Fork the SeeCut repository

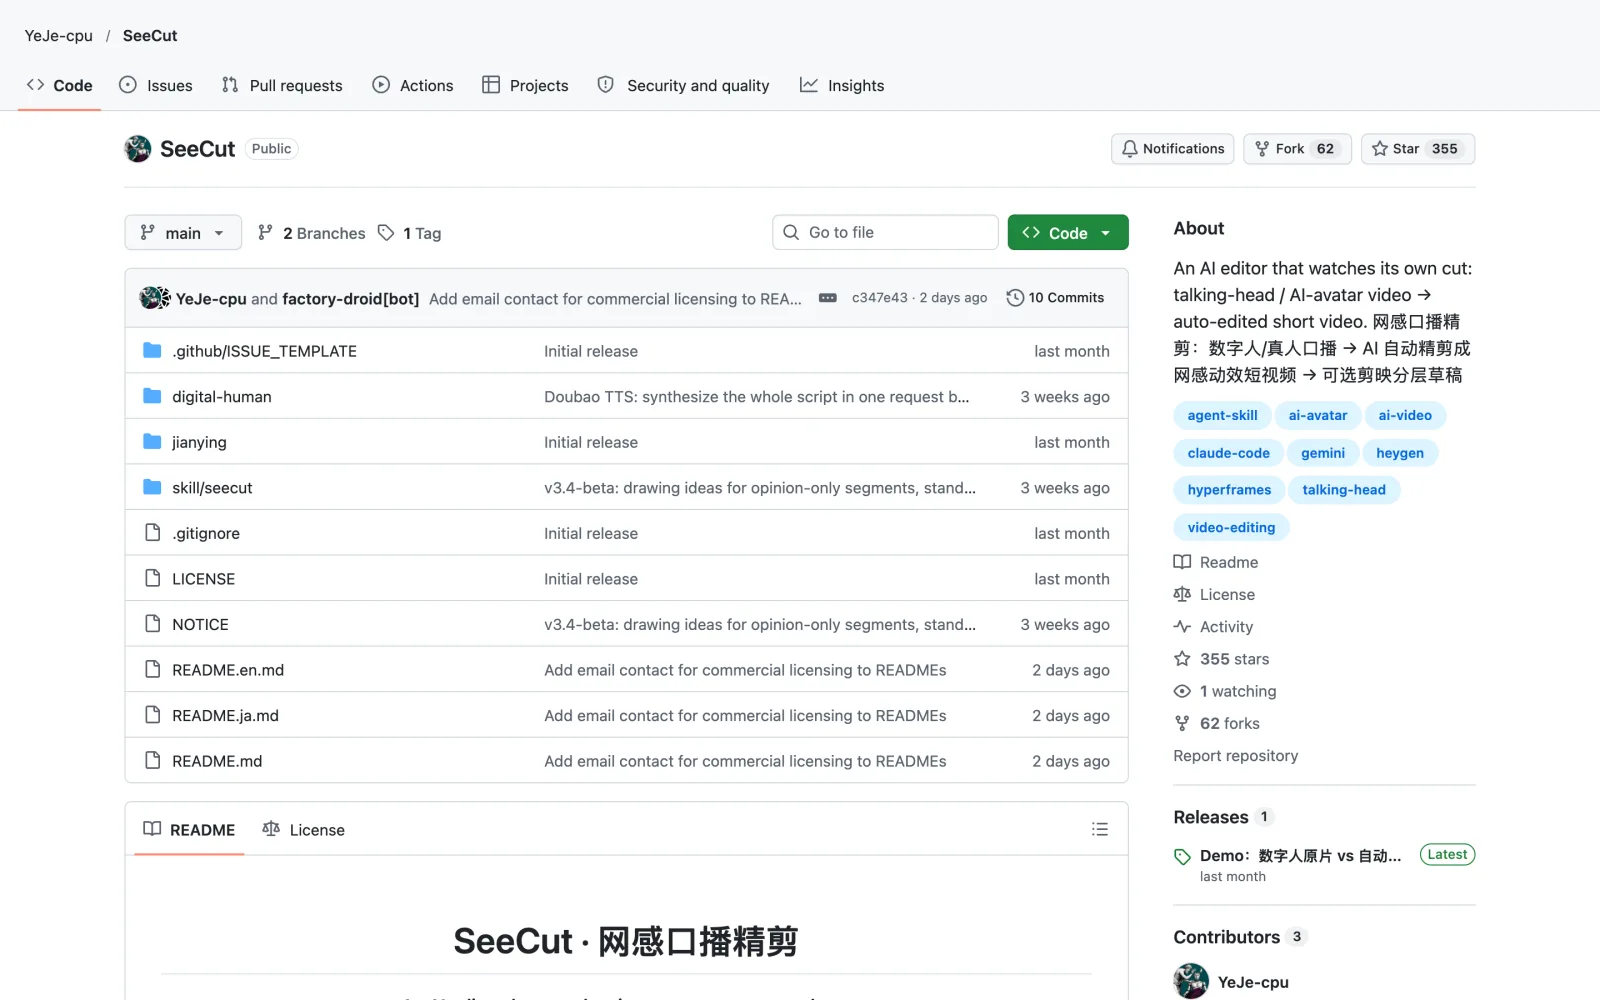tap(1298, 149)
